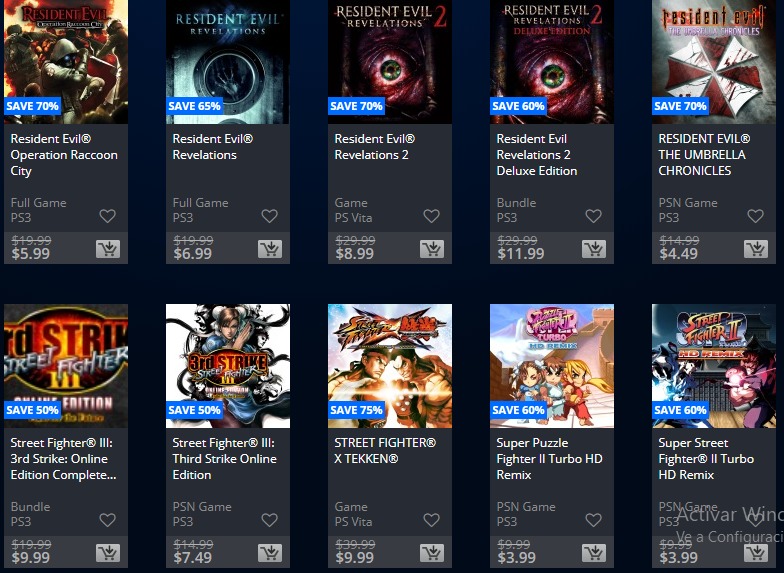784x573 pixels.
Task: Wishlist Resident Evil Operation Raccoon City heart
Action: point(108,216)
